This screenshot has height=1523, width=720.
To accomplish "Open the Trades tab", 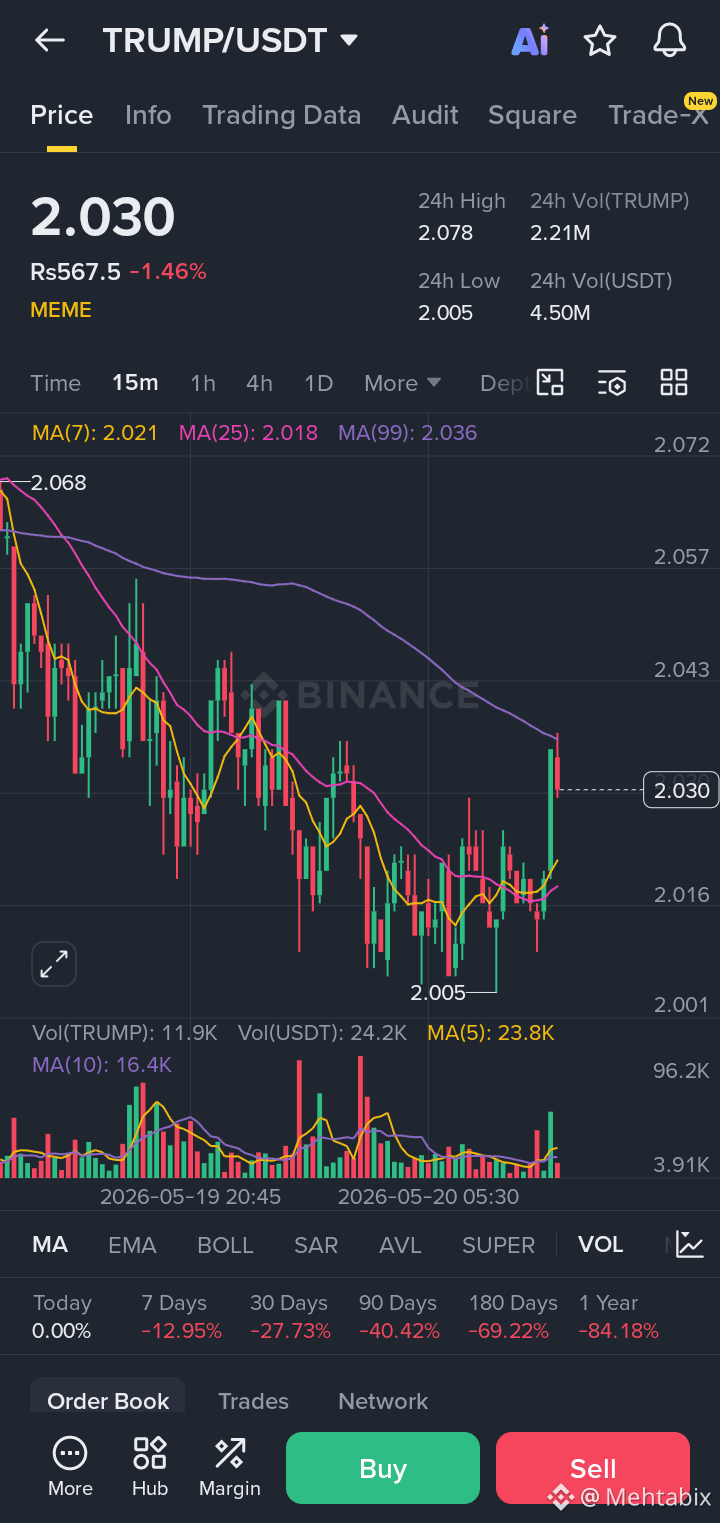I will click(x=253, y=1401).
